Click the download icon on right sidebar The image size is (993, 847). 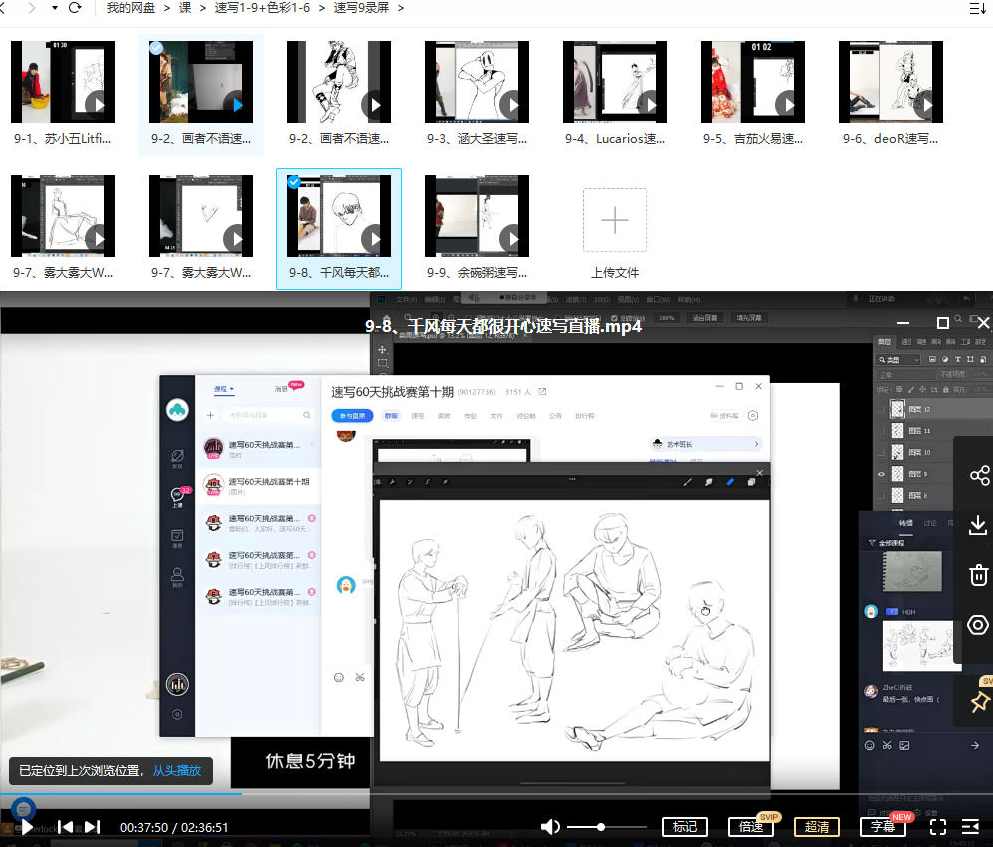coord(978,525)
